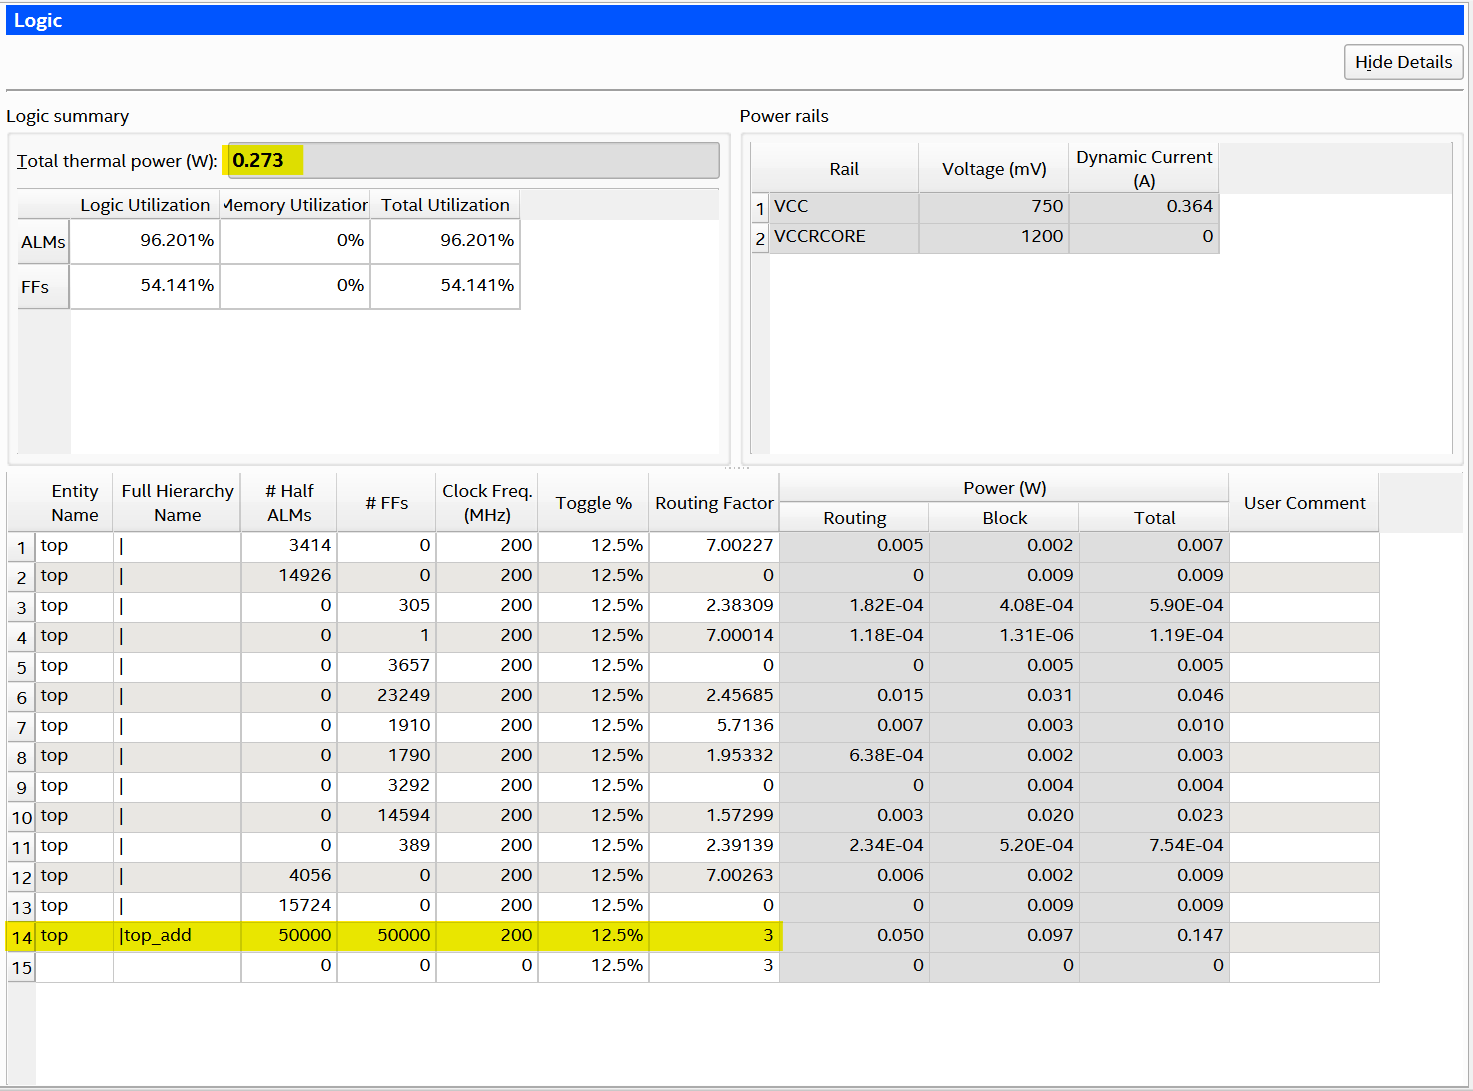This screenshot has height=1091, width=1473.
Task: Select the ALMs row header in utilization table
Action: [43, 242]
